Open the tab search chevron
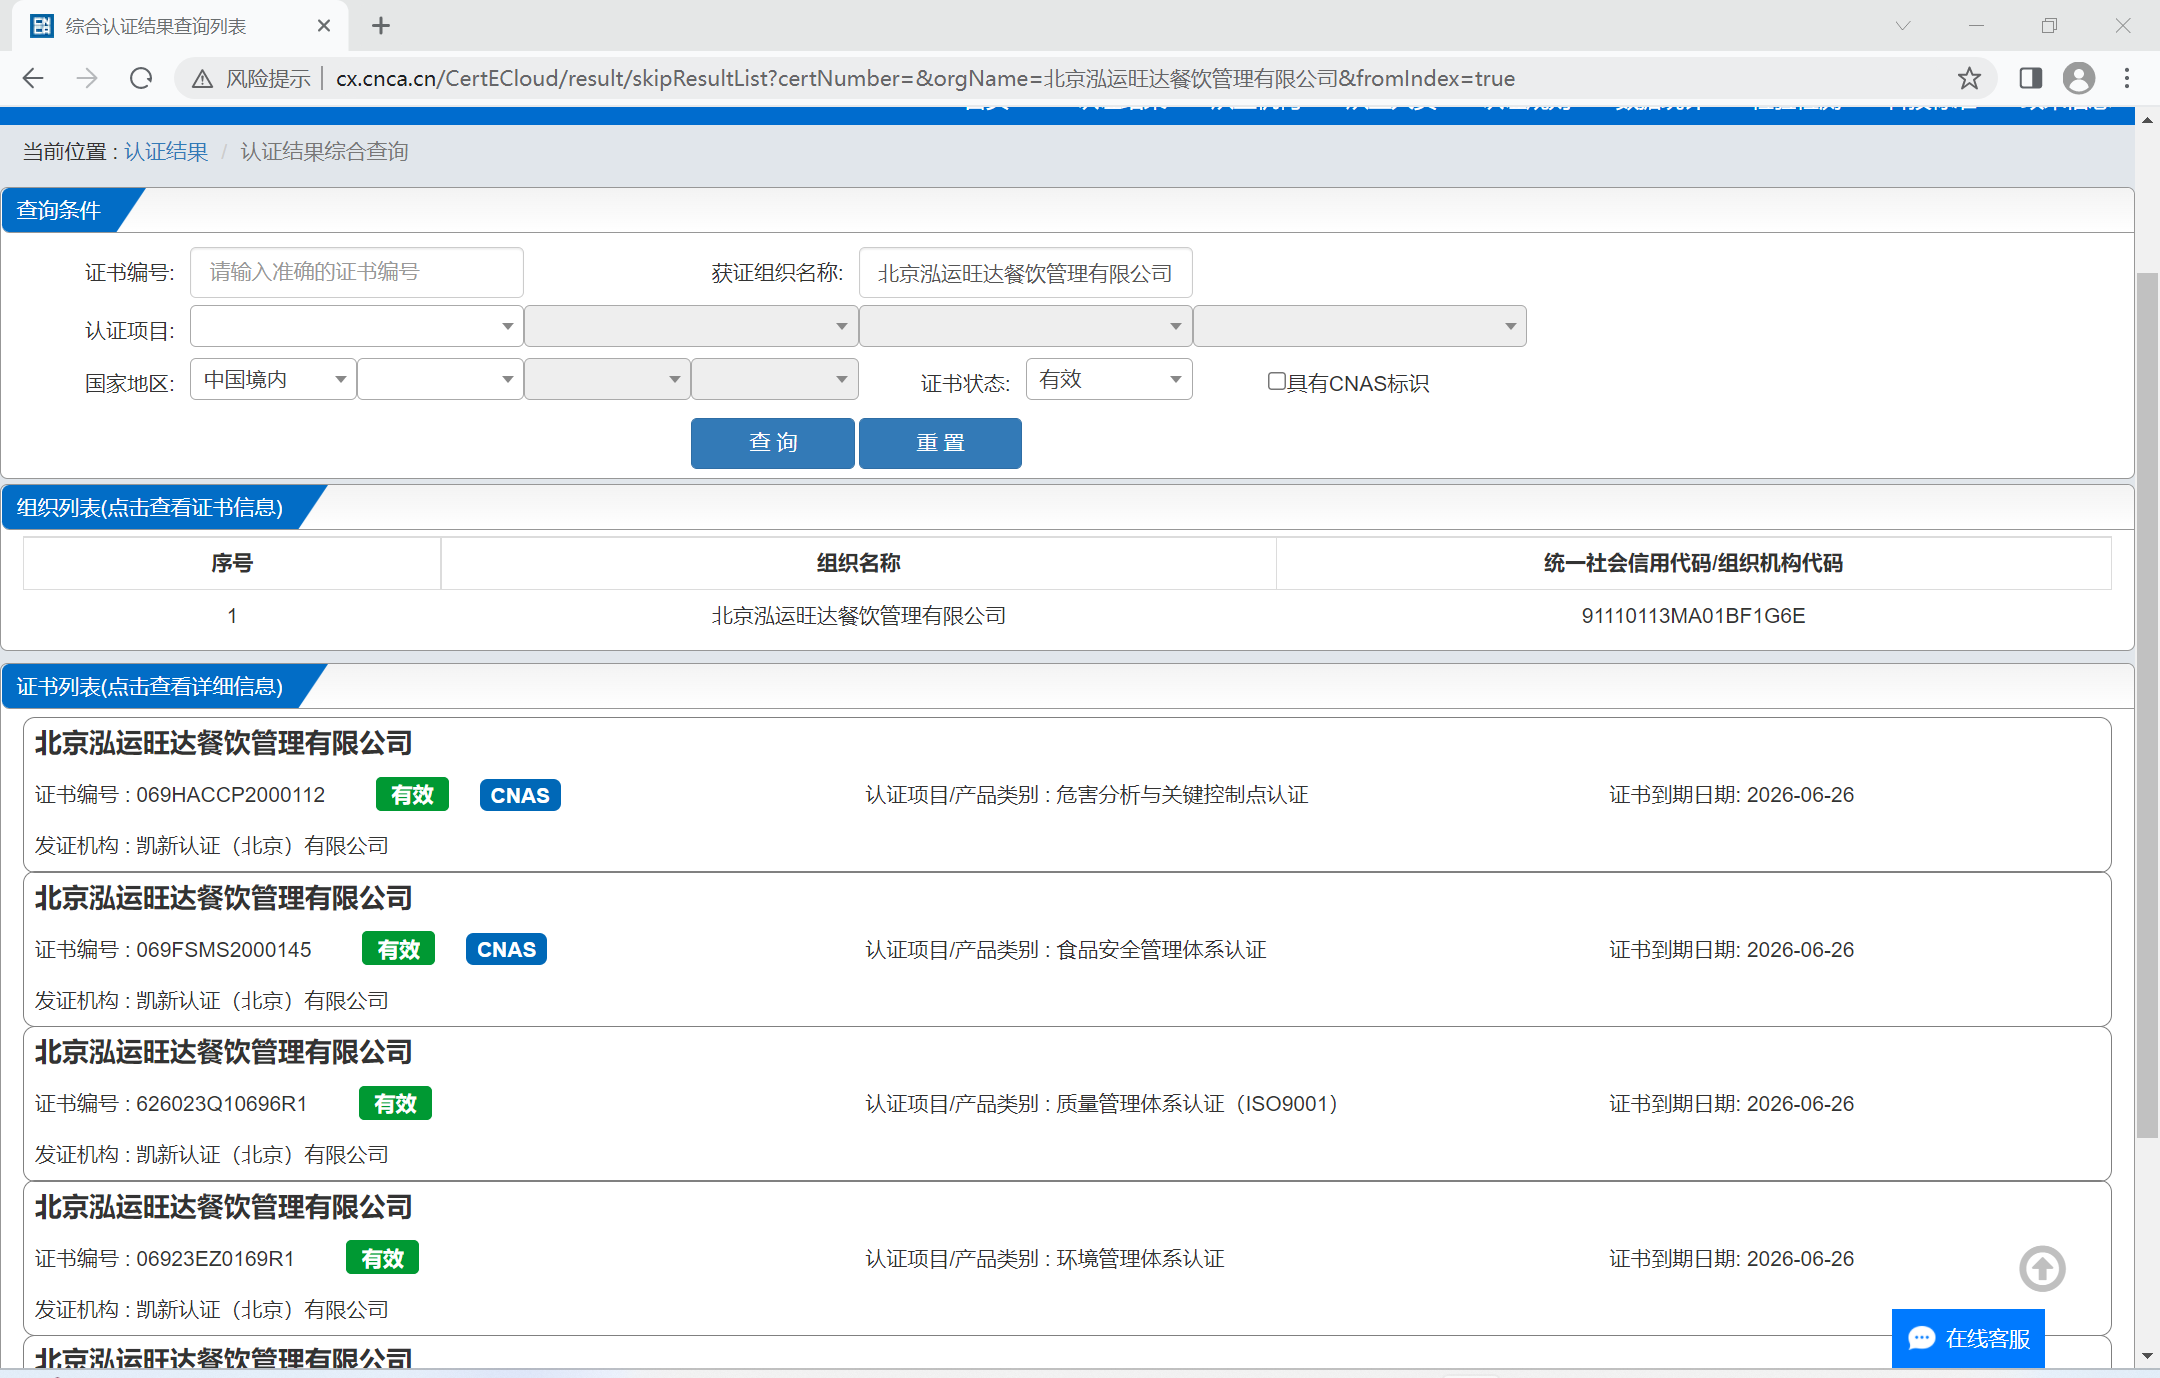 pos(1902,26)
